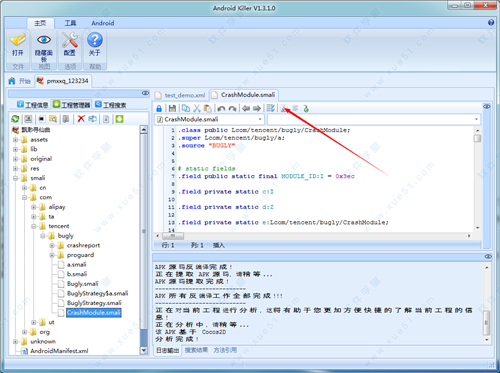Click the code editor scroll up arrow
The image size is (500, 373).
(x=477, y=131)
